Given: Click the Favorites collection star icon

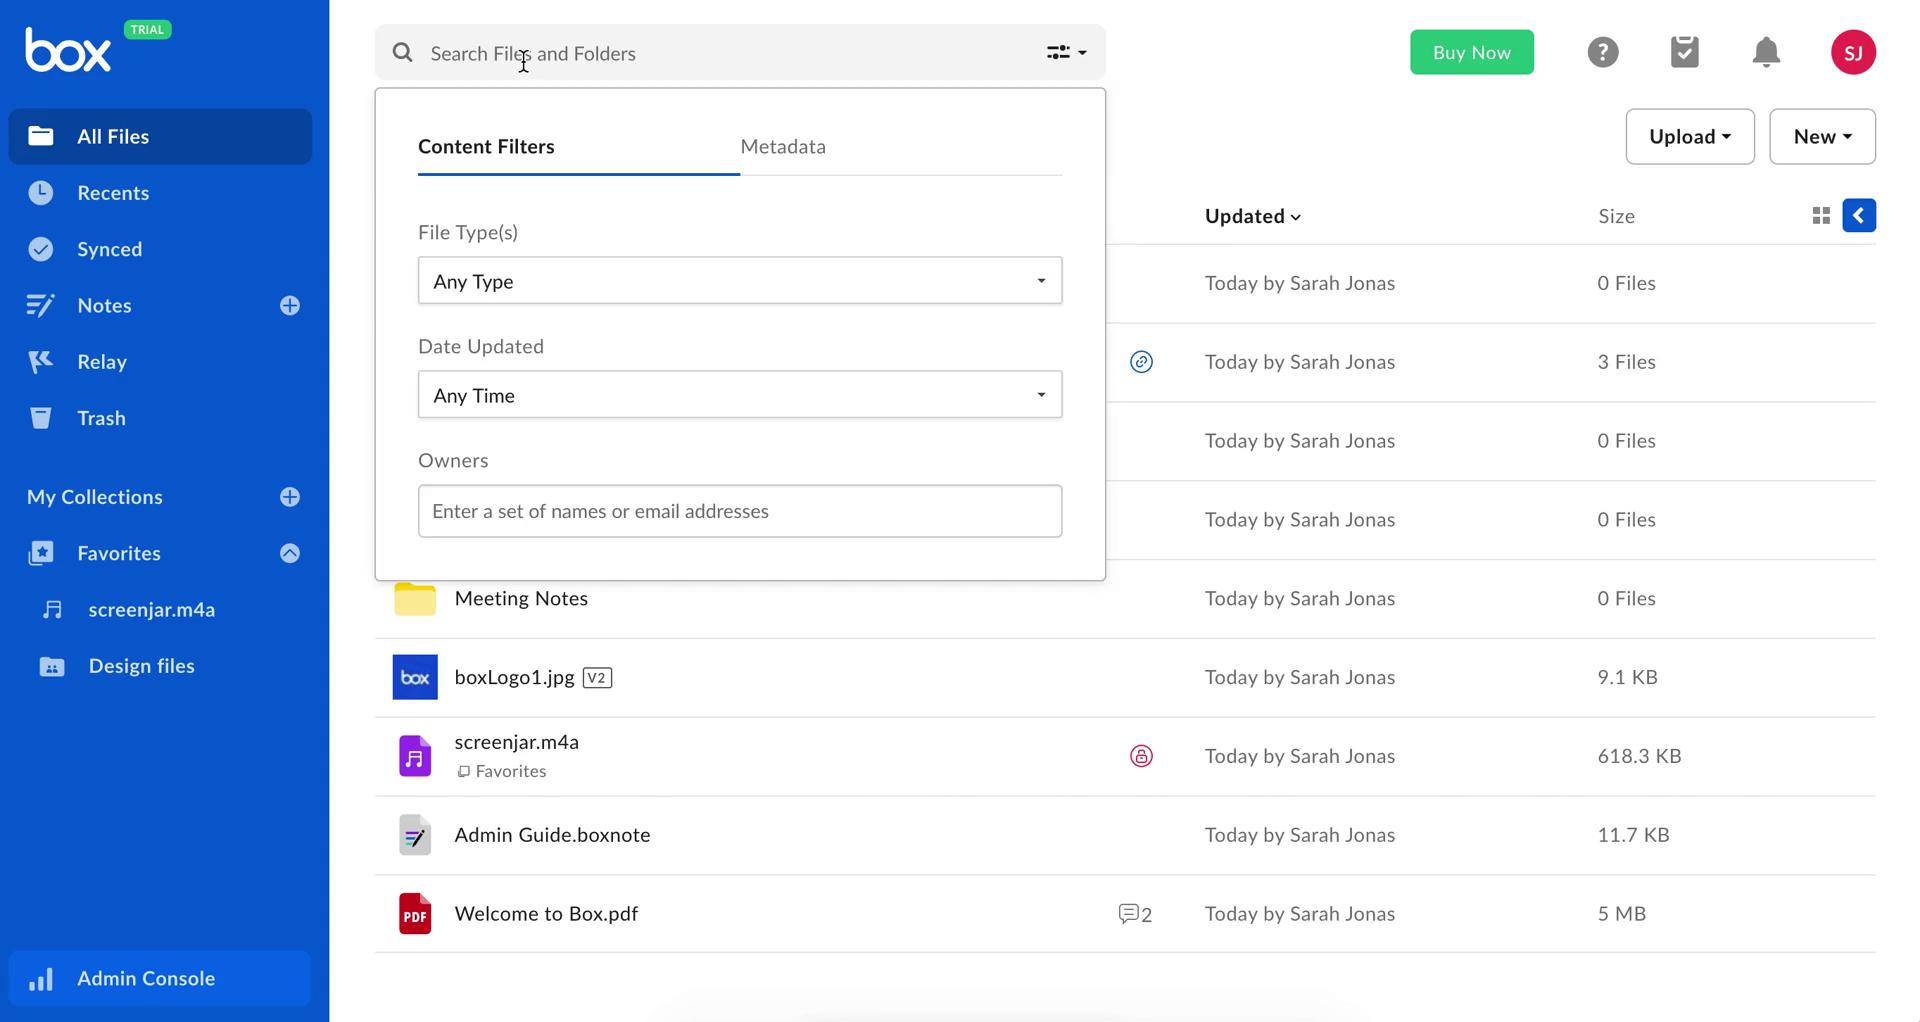Looking at the screenshot, I should (x=41, y=553).
